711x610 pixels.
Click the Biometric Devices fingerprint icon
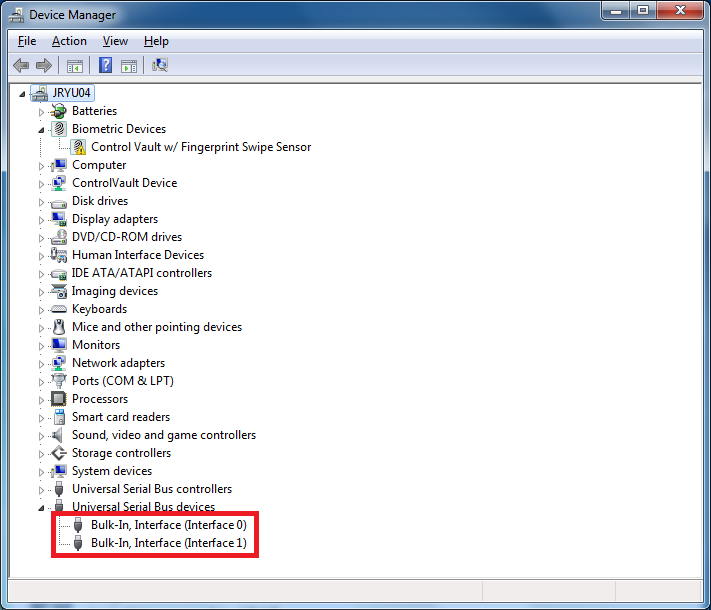(59, 129)
